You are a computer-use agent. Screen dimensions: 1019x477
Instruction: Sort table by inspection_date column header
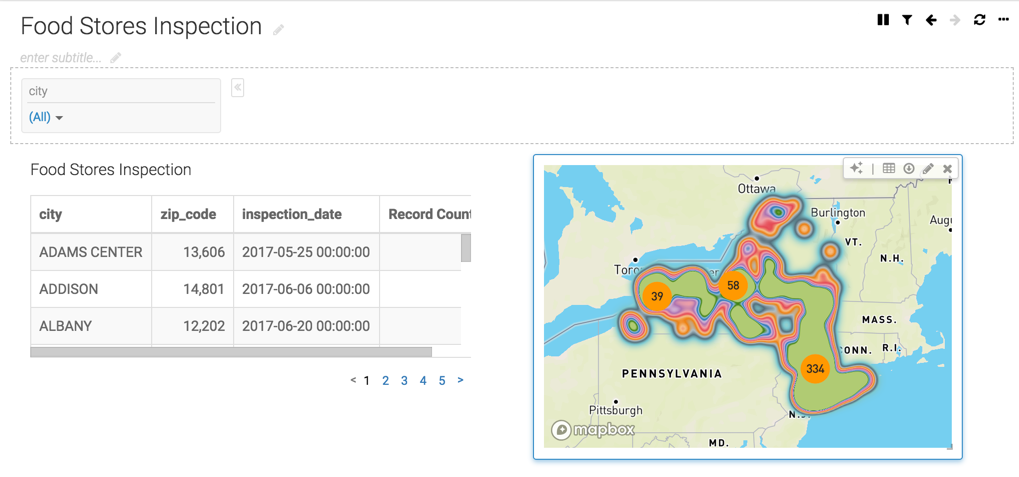[292, 214]
